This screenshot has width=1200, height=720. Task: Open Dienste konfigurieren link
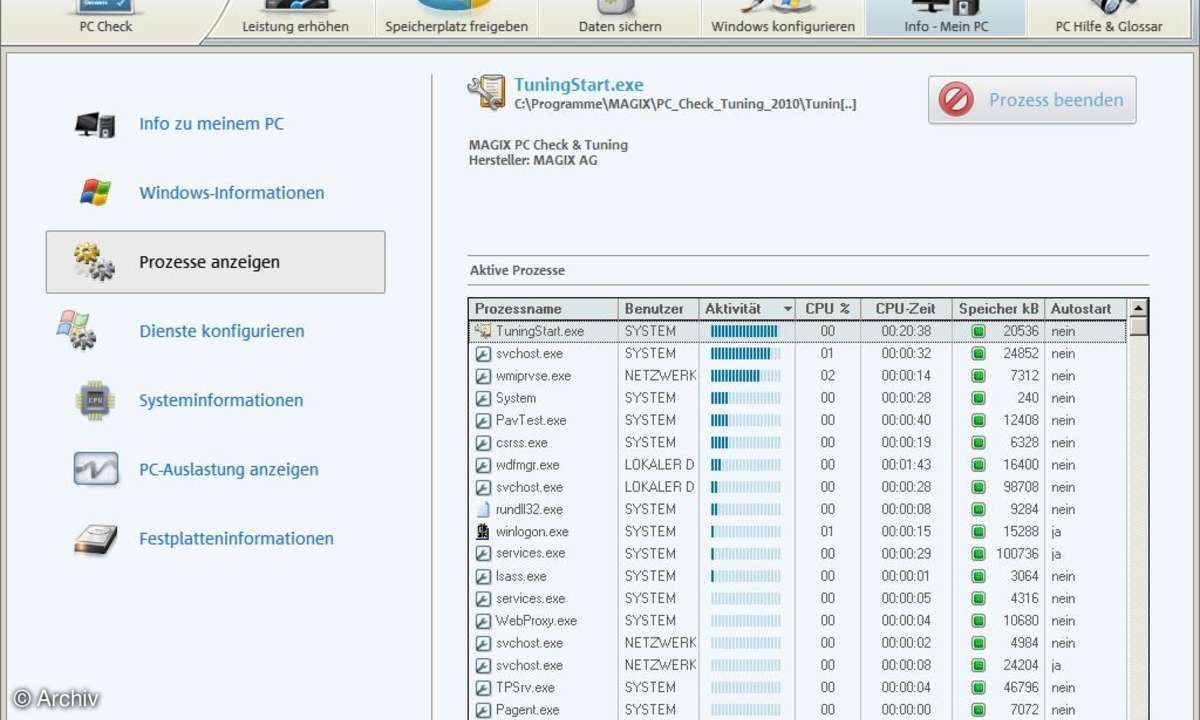click(222, 331)
